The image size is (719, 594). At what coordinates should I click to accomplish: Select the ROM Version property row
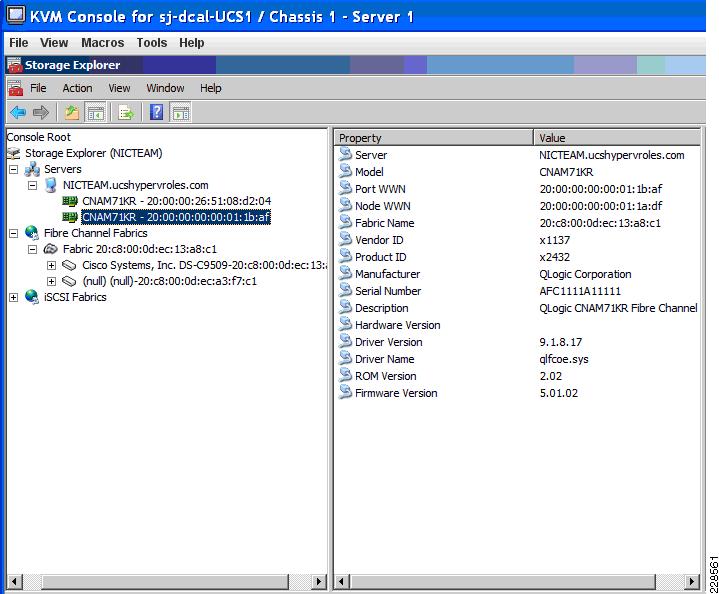point(517,376)
